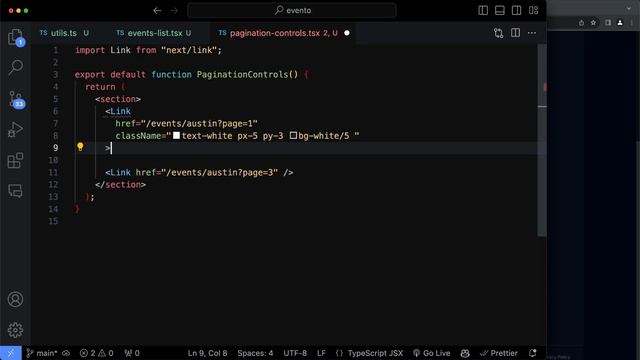Switch to the events-list.tsx tab
640x360 pixels.
pyautogui.click(x=155, y=33)
